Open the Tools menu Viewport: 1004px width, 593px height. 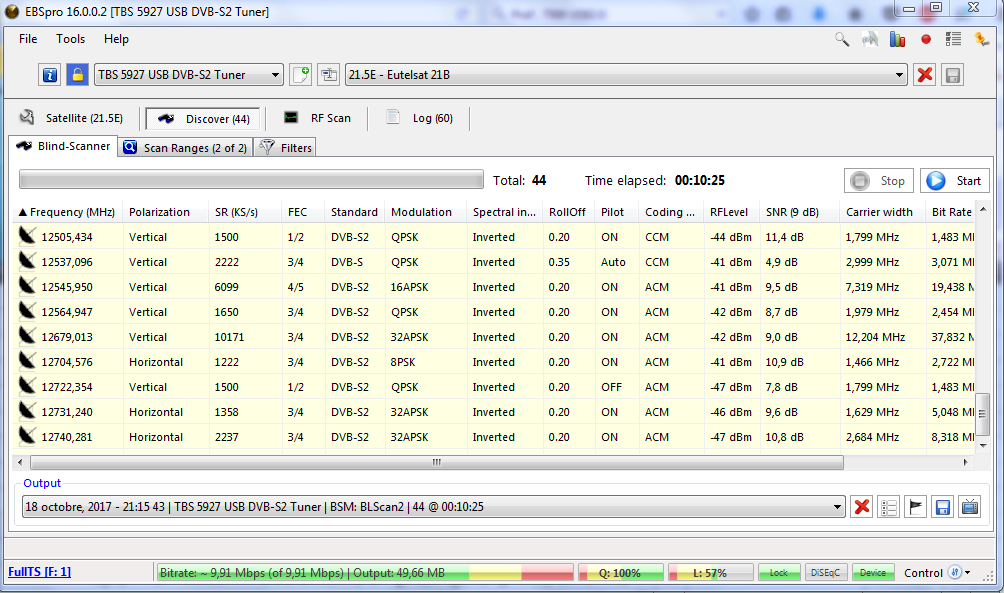[x=70, y=39]
